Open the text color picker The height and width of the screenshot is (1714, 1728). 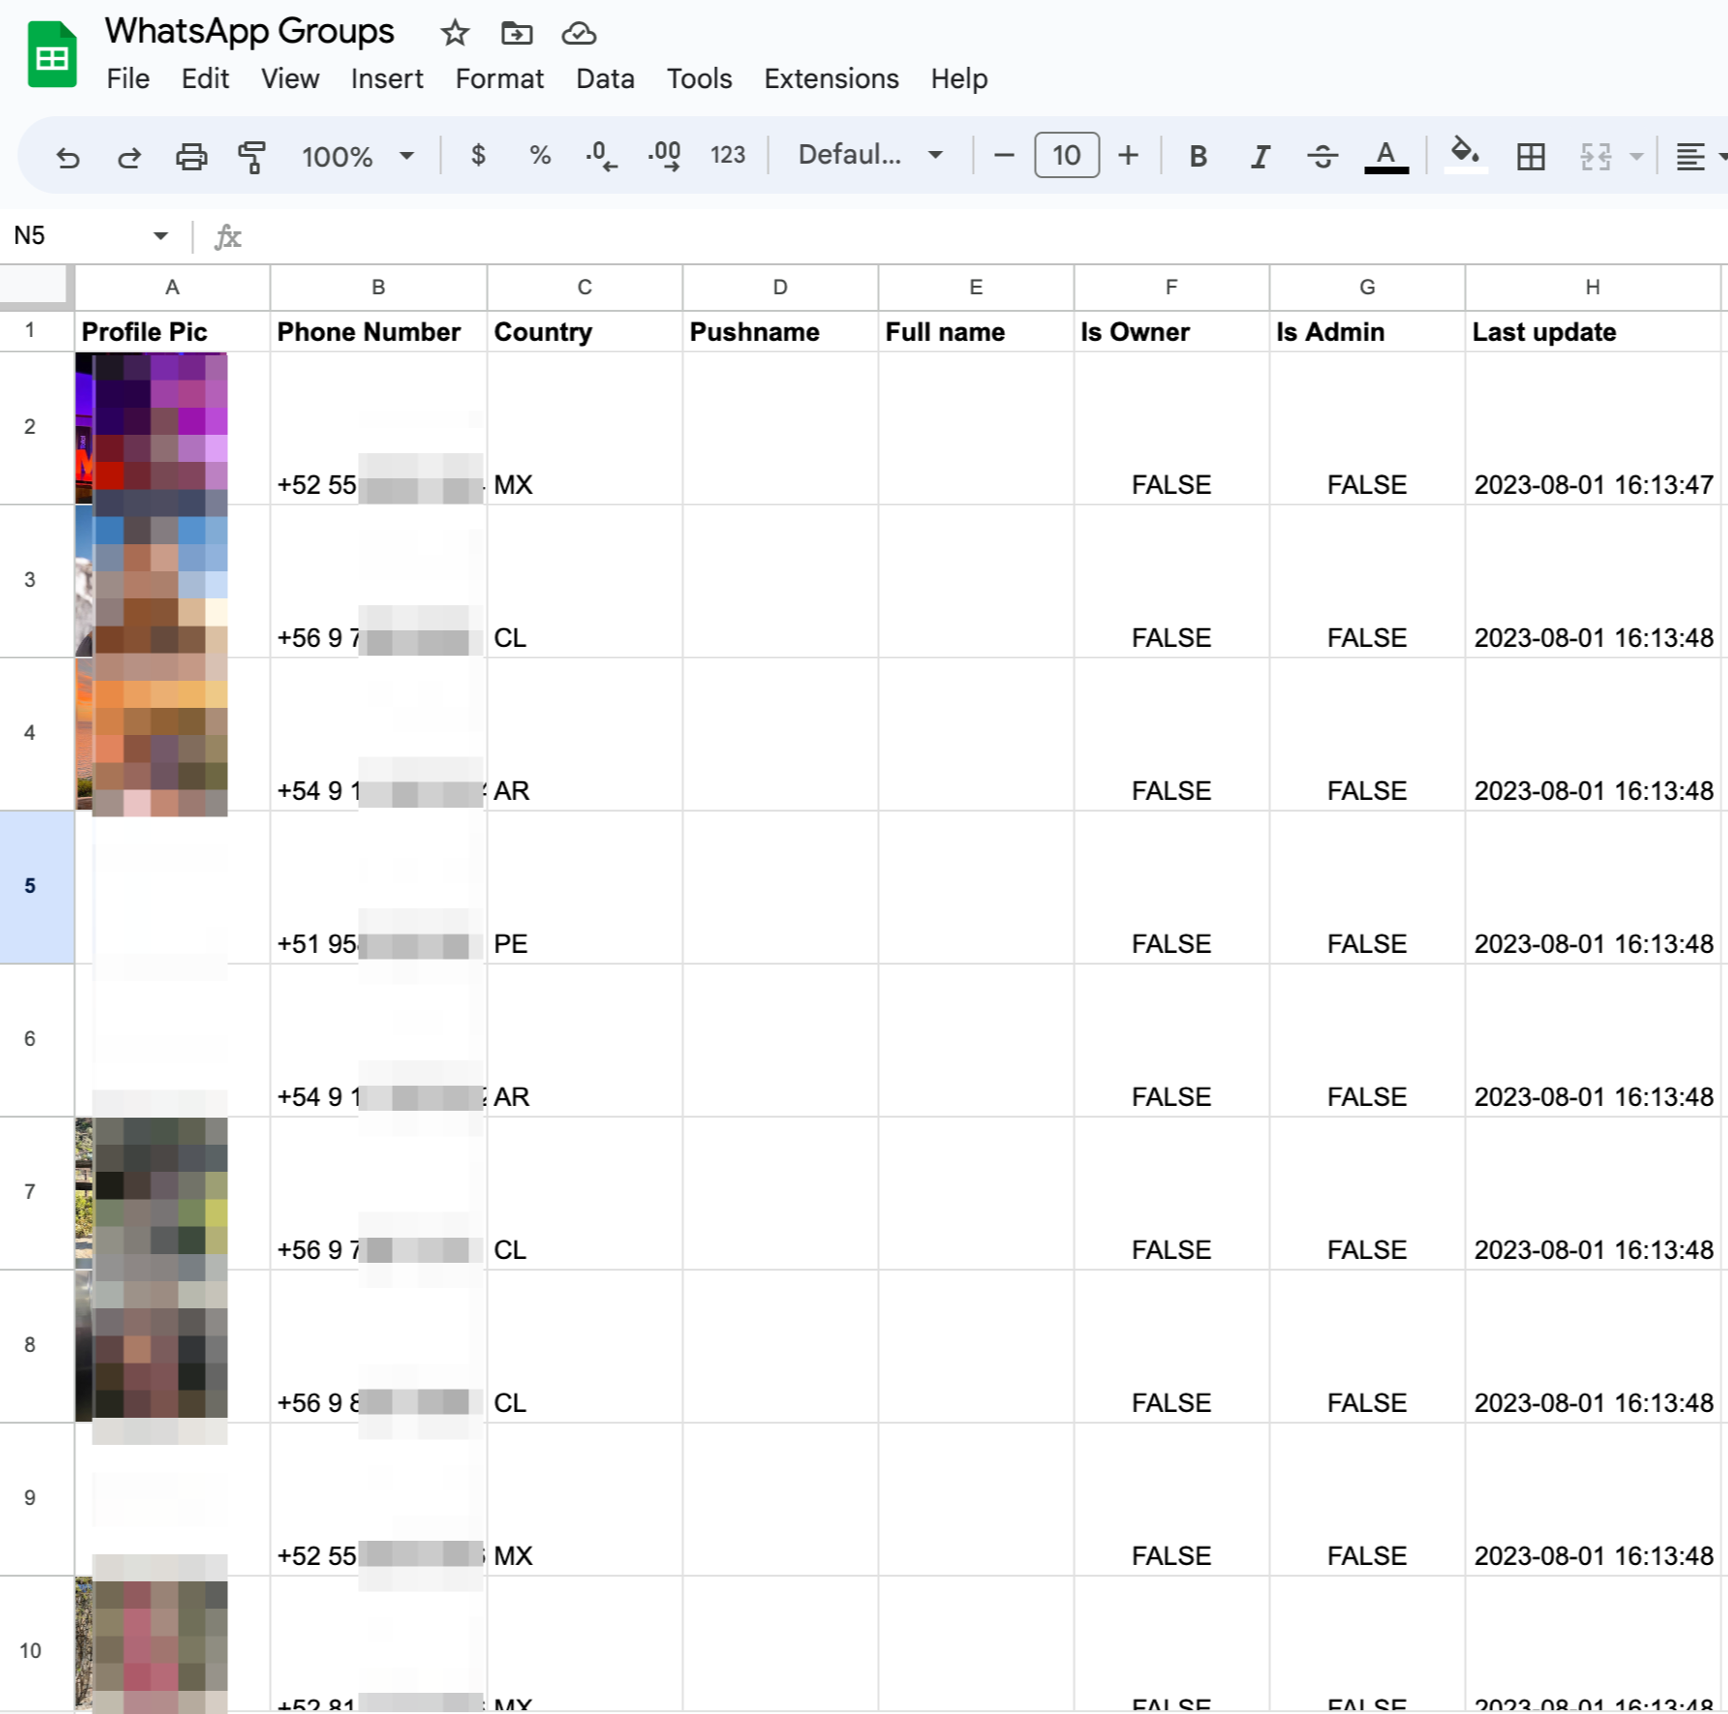[x=1386, y=156]
